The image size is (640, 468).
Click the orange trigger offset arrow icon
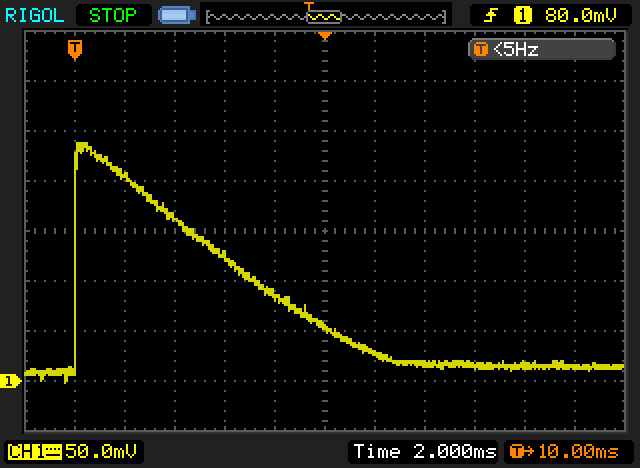(x=522, y=452)
